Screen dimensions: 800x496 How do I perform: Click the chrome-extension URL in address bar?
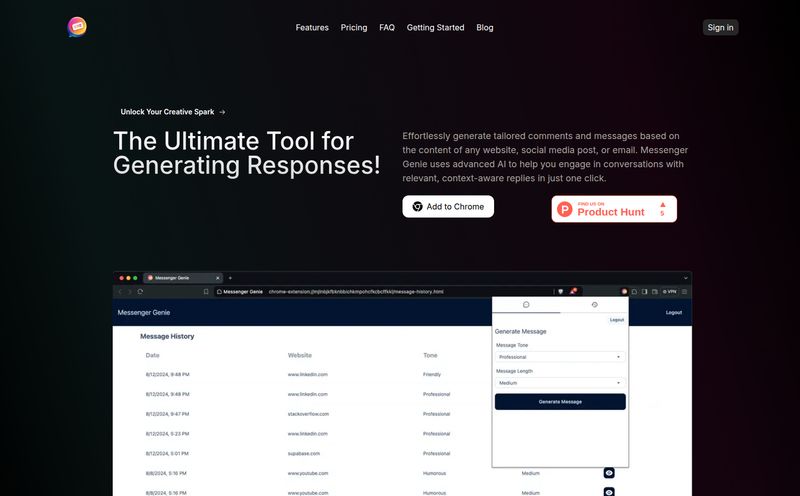tap(356, 292)
